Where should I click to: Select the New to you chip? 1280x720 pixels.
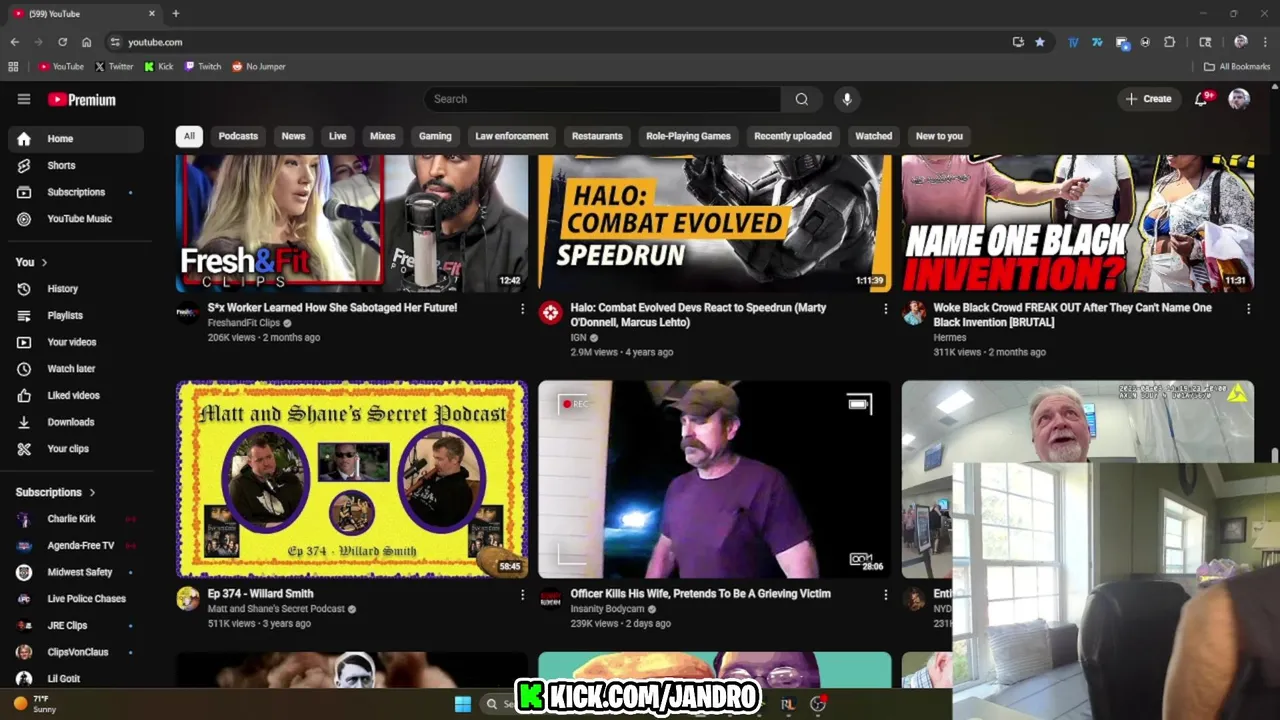[x=939, y=136]
